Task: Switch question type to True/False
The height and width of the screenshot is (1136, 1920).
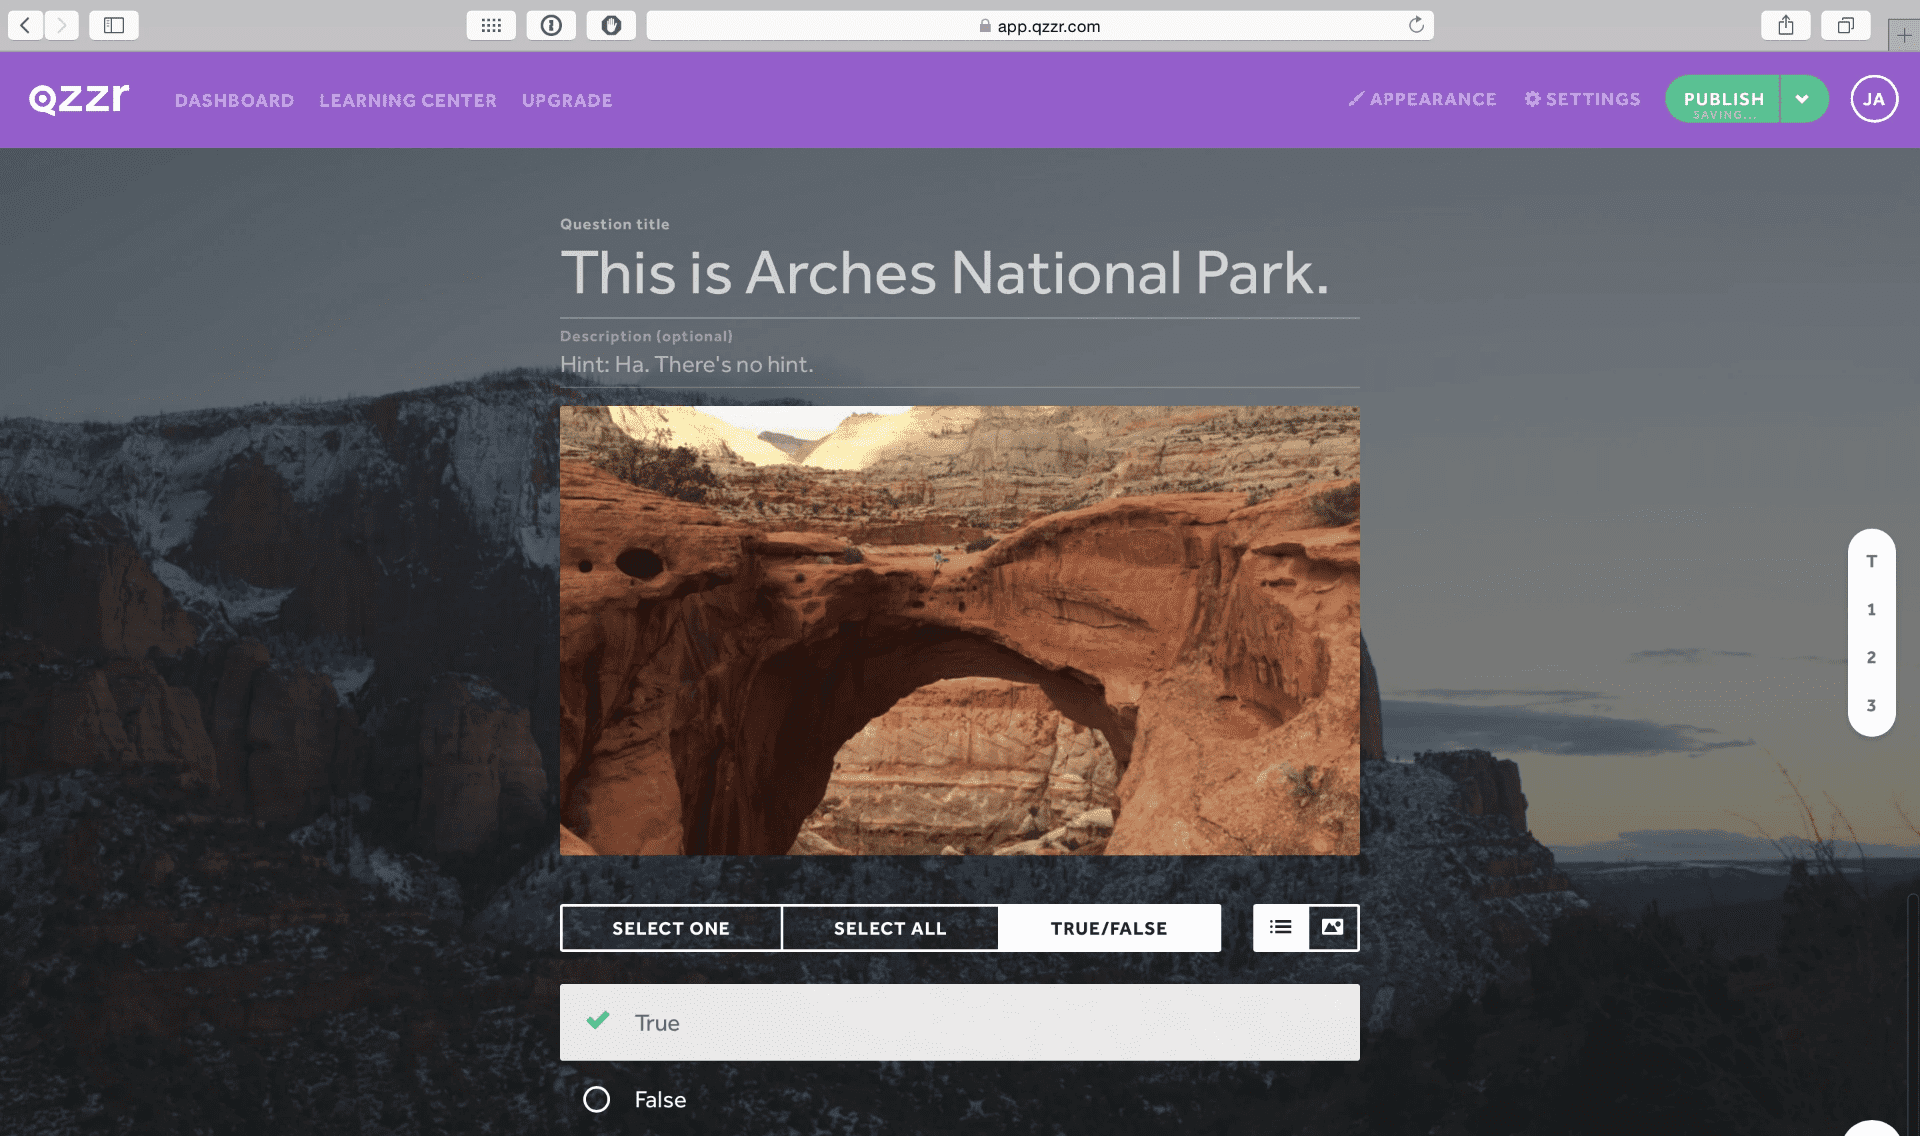Action: 1108,928
